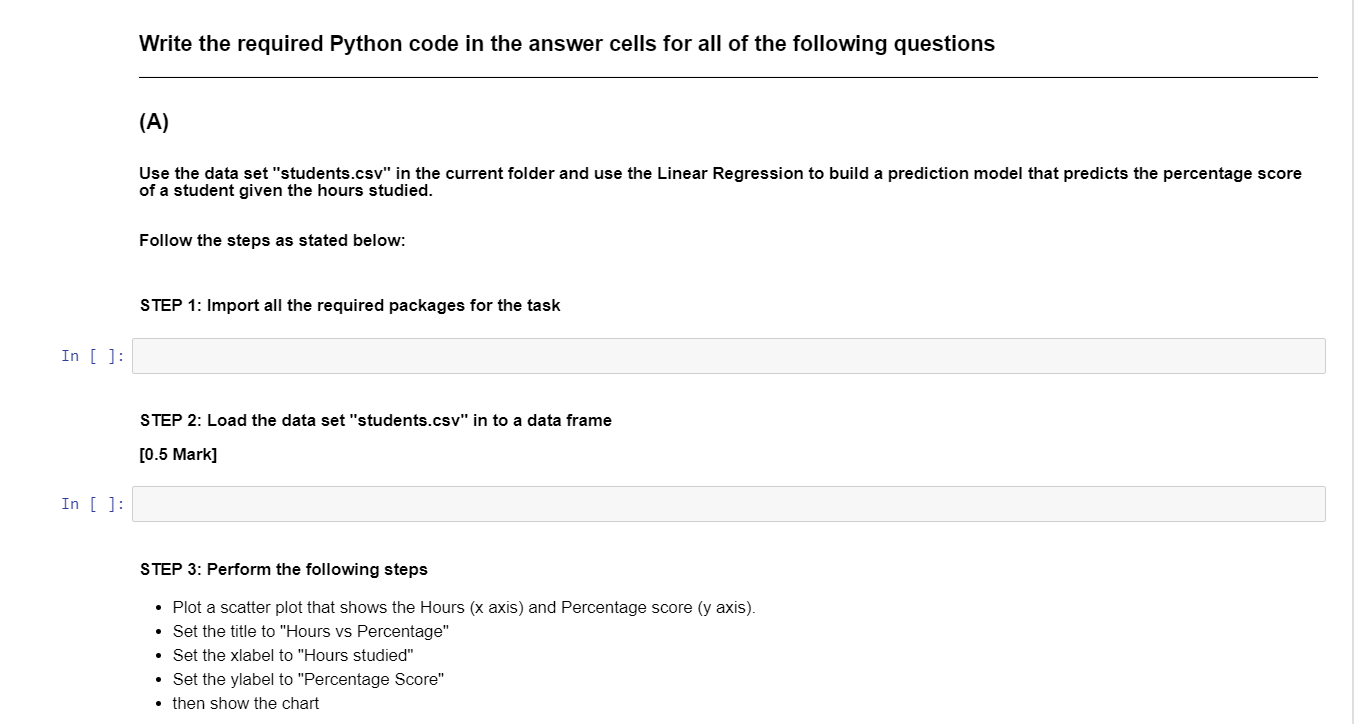1354x724 pixels.
Task: Click 'Linear Regression' words in the description
Action: pos(729,174)
